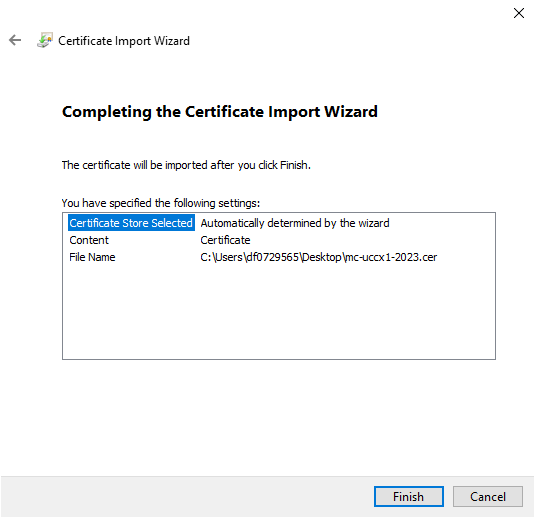
Task: Click Finish to import the certificate
Action: coord(409,497)
